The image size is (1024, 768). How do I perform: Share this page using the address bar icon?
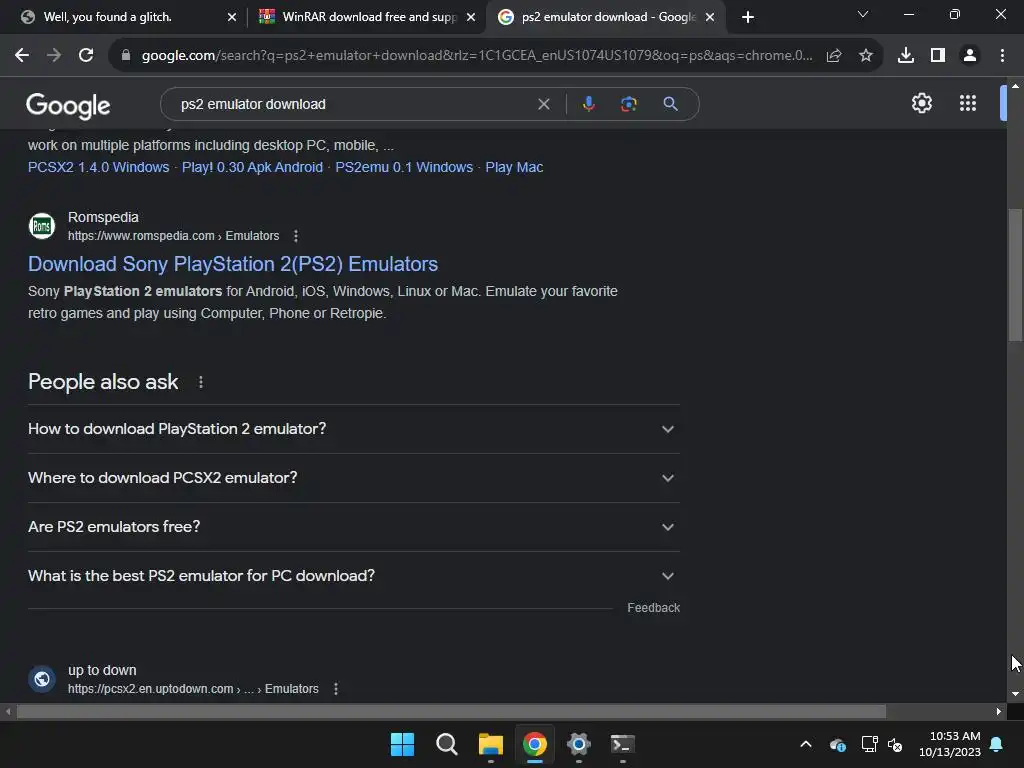(834, 56)
